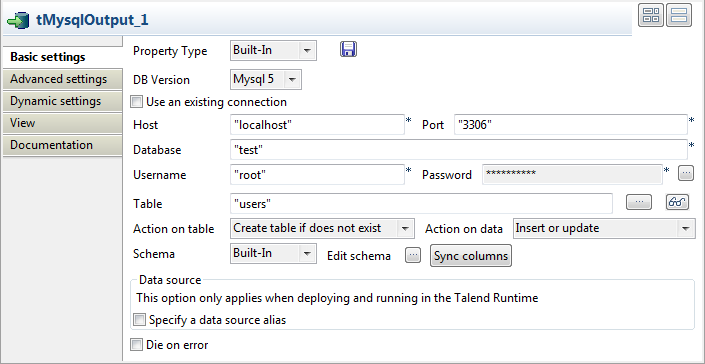The image size is (705, 364).
Task: Click the tMysqlOutput_1 component icon
Action: [x=18, y=21]
